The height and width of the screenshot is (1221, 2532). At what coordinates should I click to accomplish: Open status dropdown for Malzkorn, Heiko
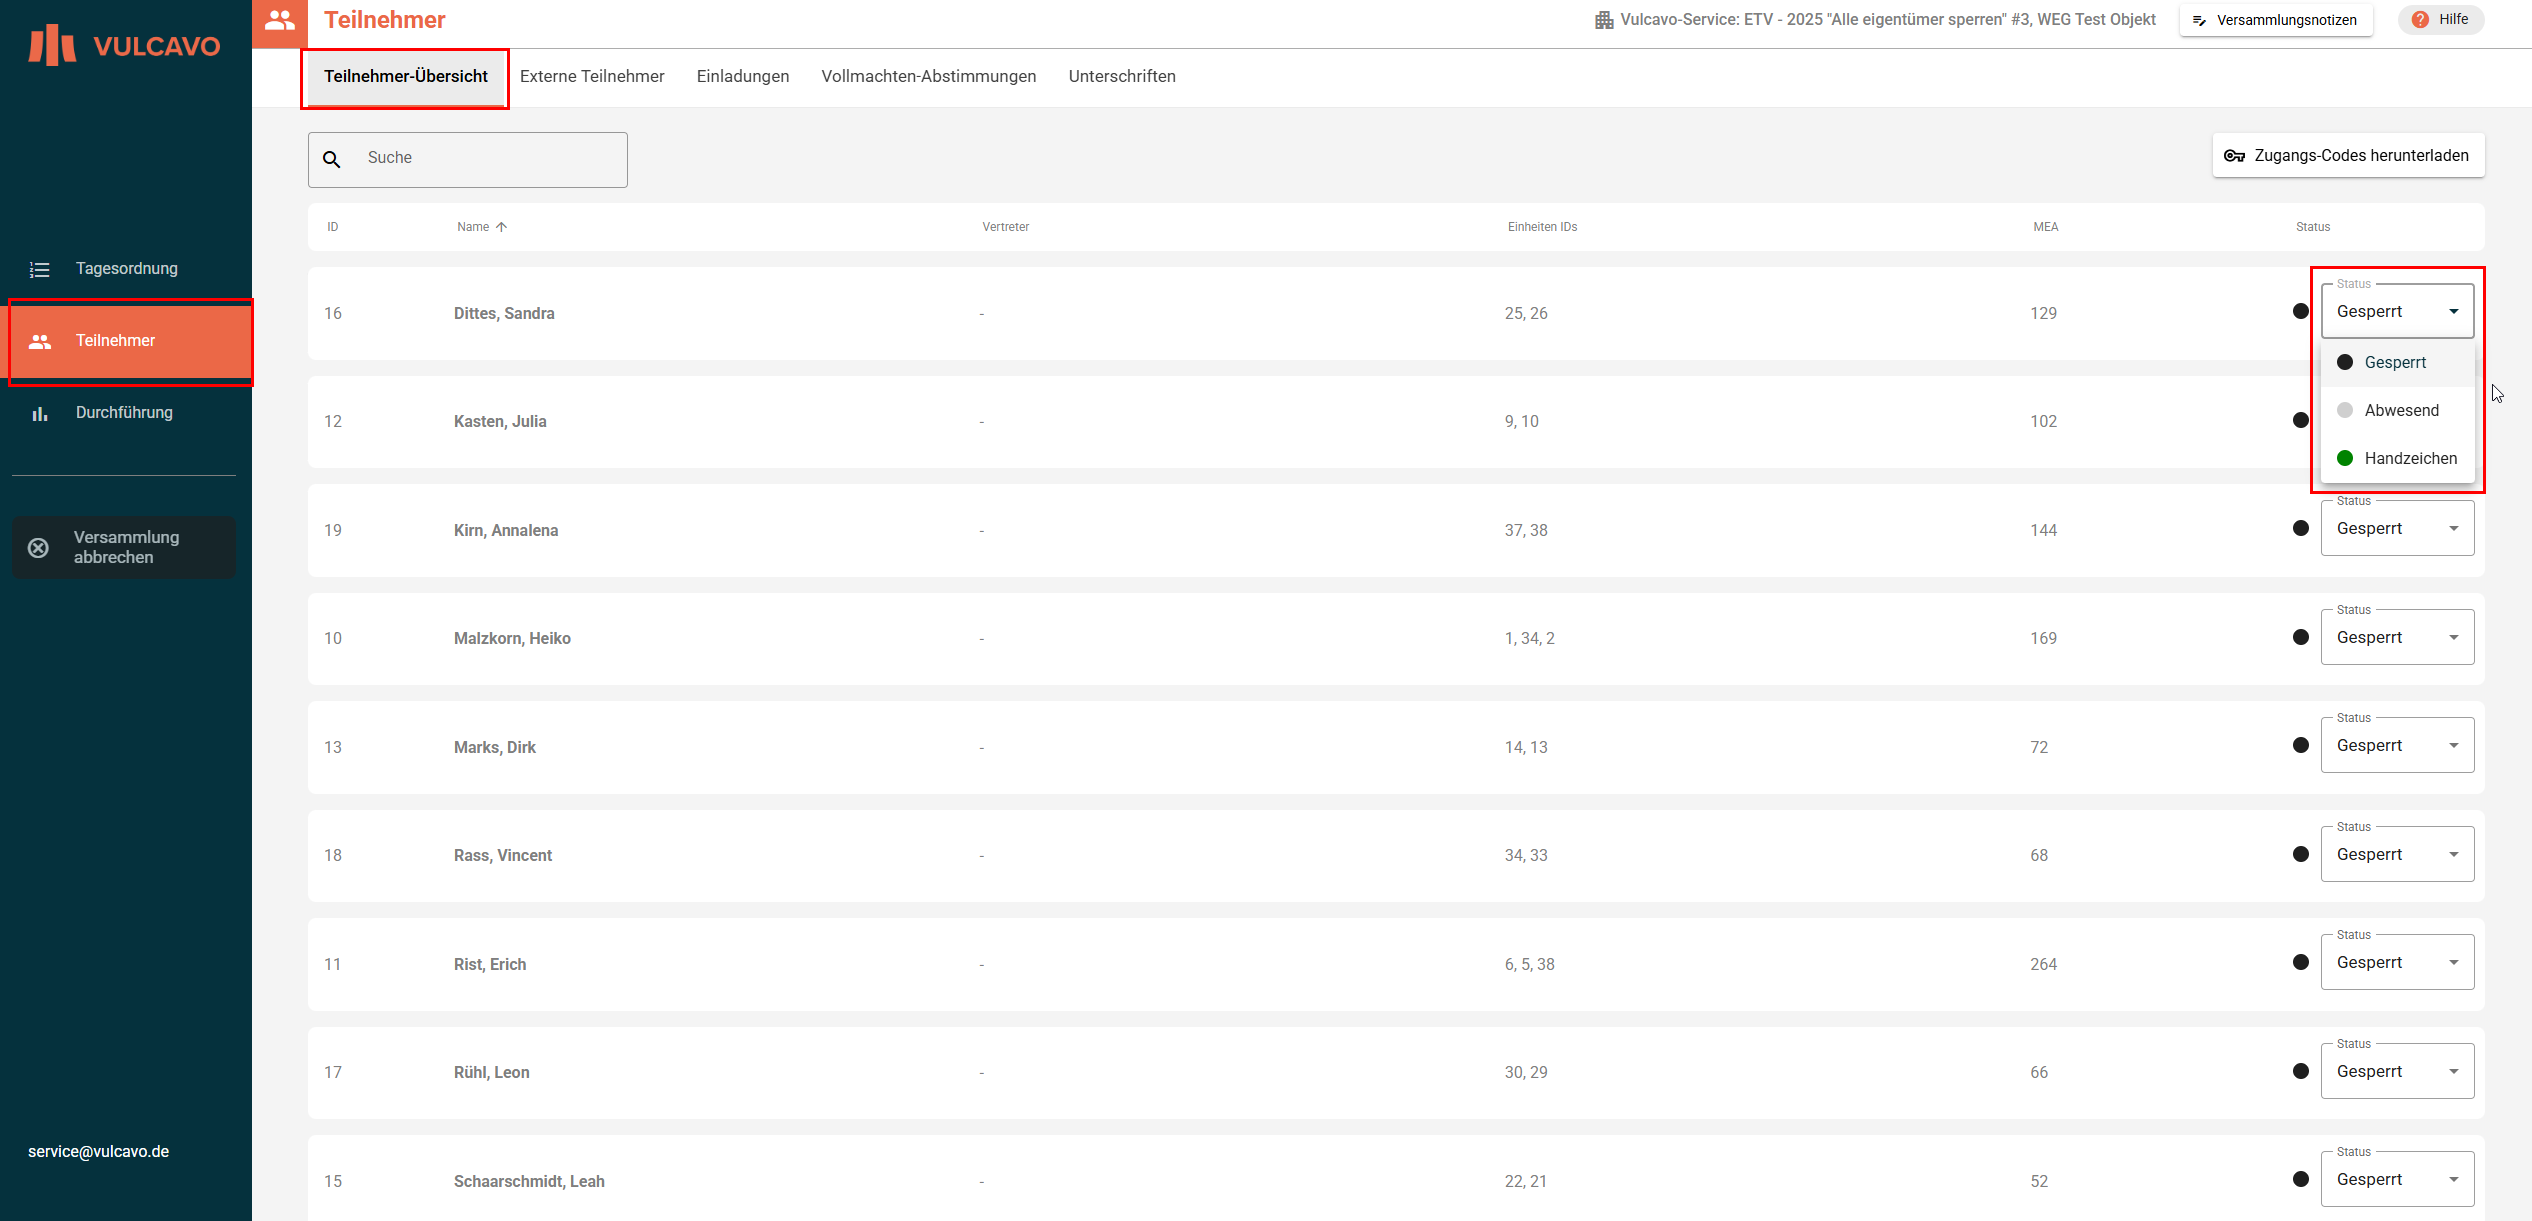tap(2397, 638)
